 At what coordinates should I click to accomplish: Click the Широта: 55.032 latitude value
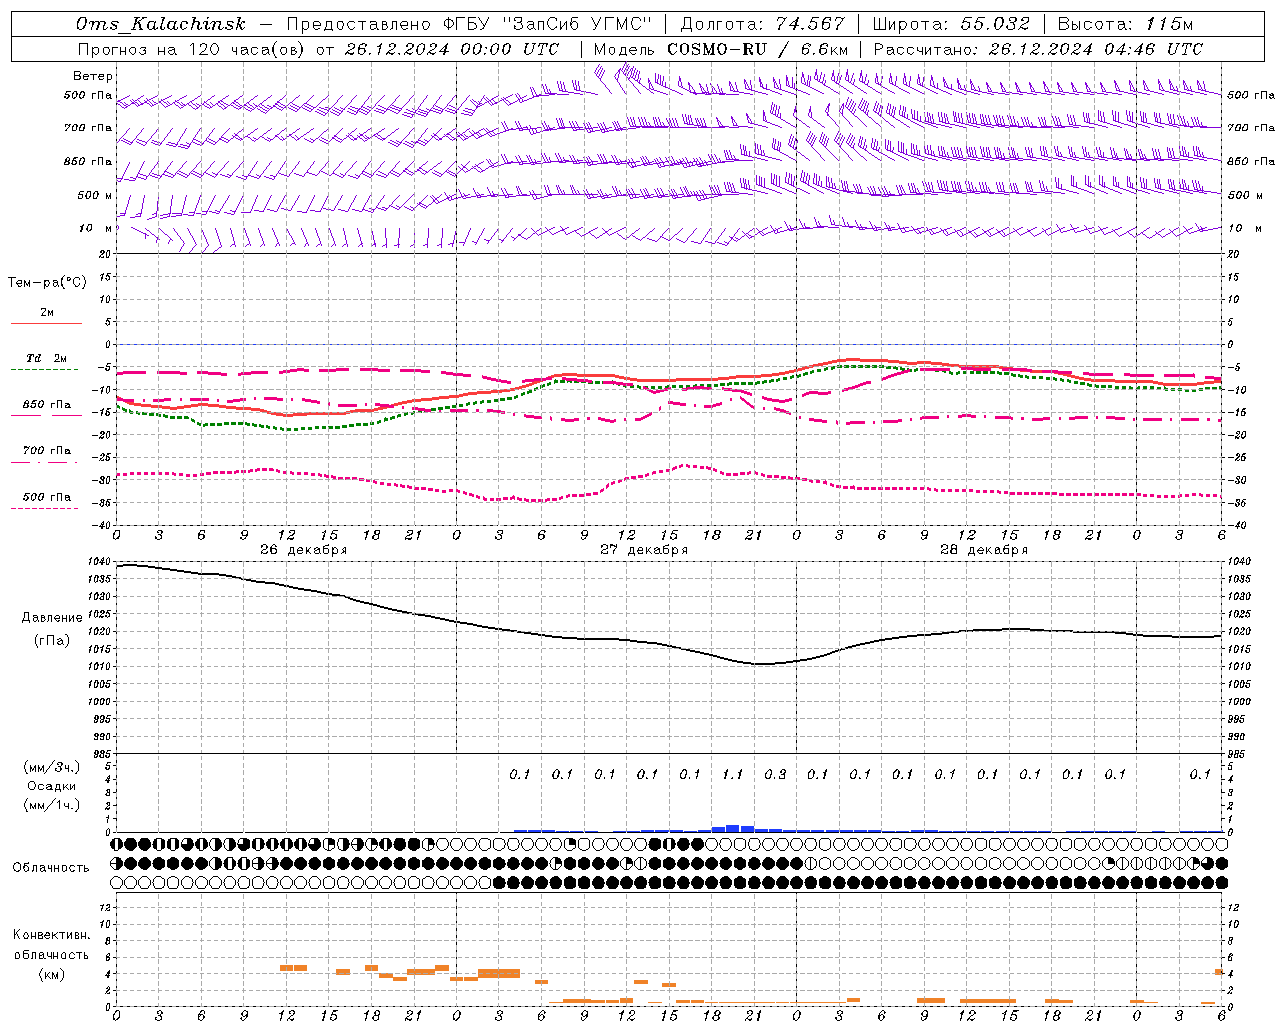(951, 24)
